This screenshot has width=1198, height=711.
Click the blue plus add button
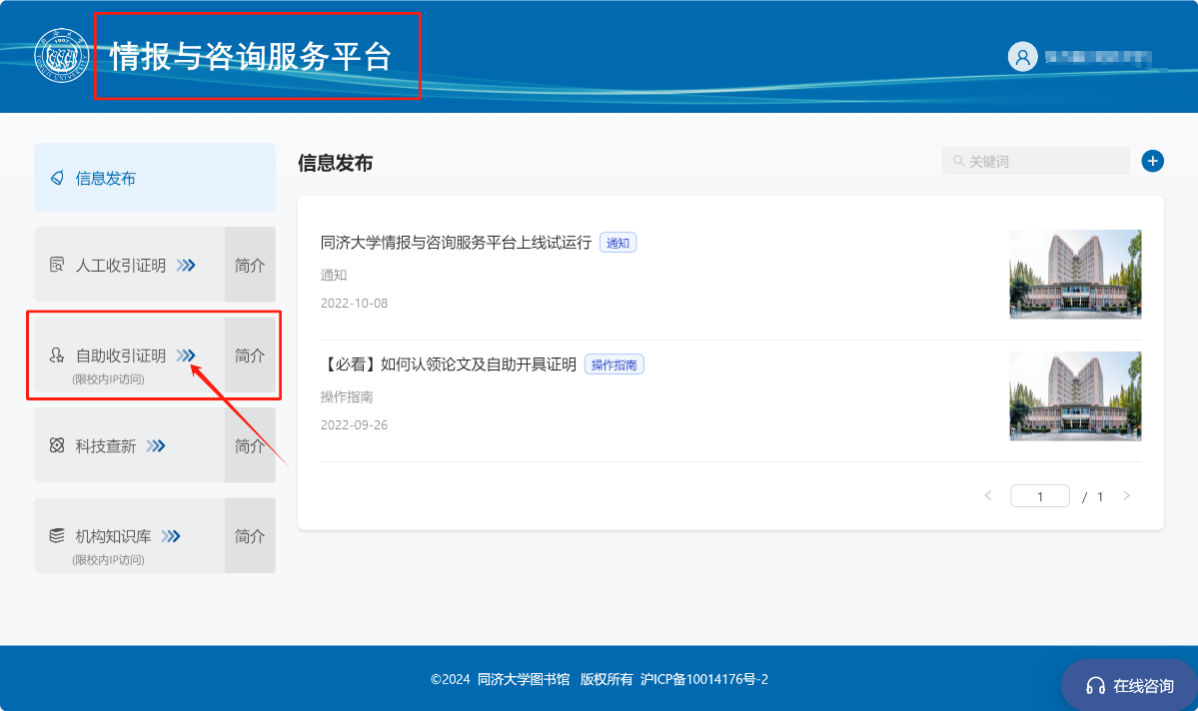point(1152,161)
